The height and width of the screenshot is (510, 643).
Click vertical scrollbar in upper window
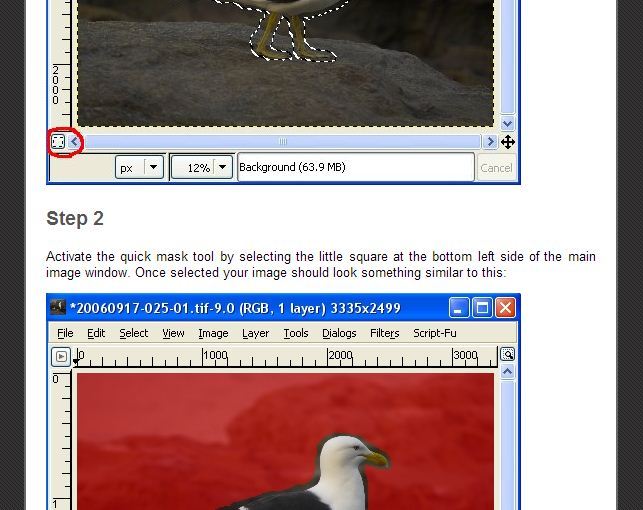[x=507, y=57]
